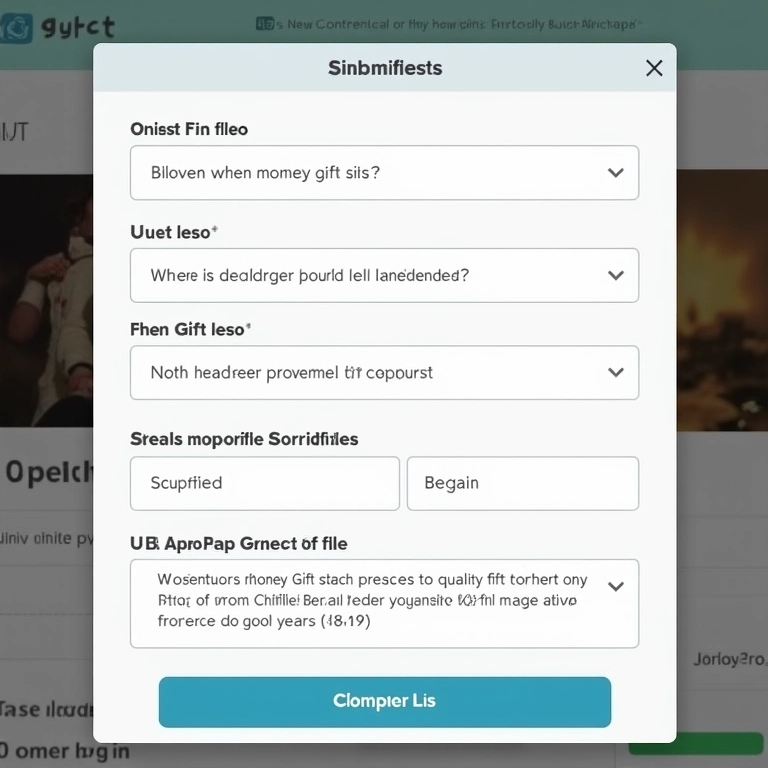This screenshot has width=768, height=768.
Task: Expand the 'Where is dealdrger pourld' dropdown
Action: 384,275
